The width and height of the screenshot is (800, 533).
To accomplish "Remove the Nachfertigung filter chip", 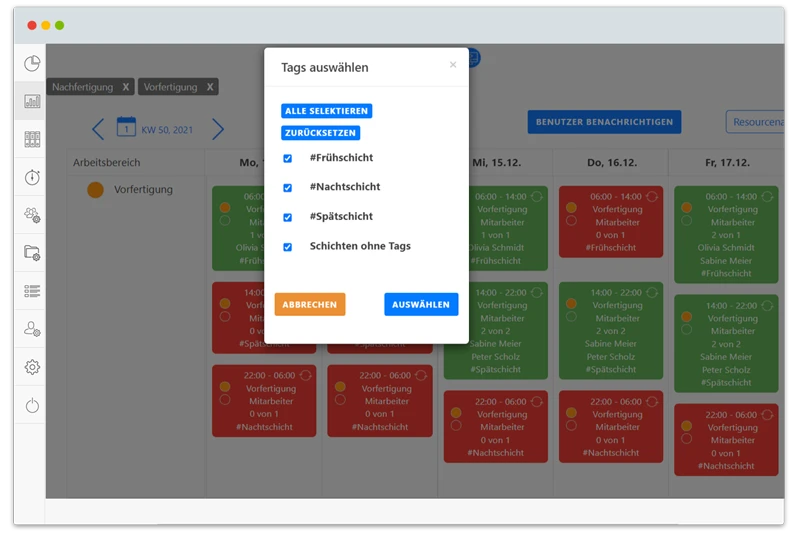I will (x=125, y=87).
